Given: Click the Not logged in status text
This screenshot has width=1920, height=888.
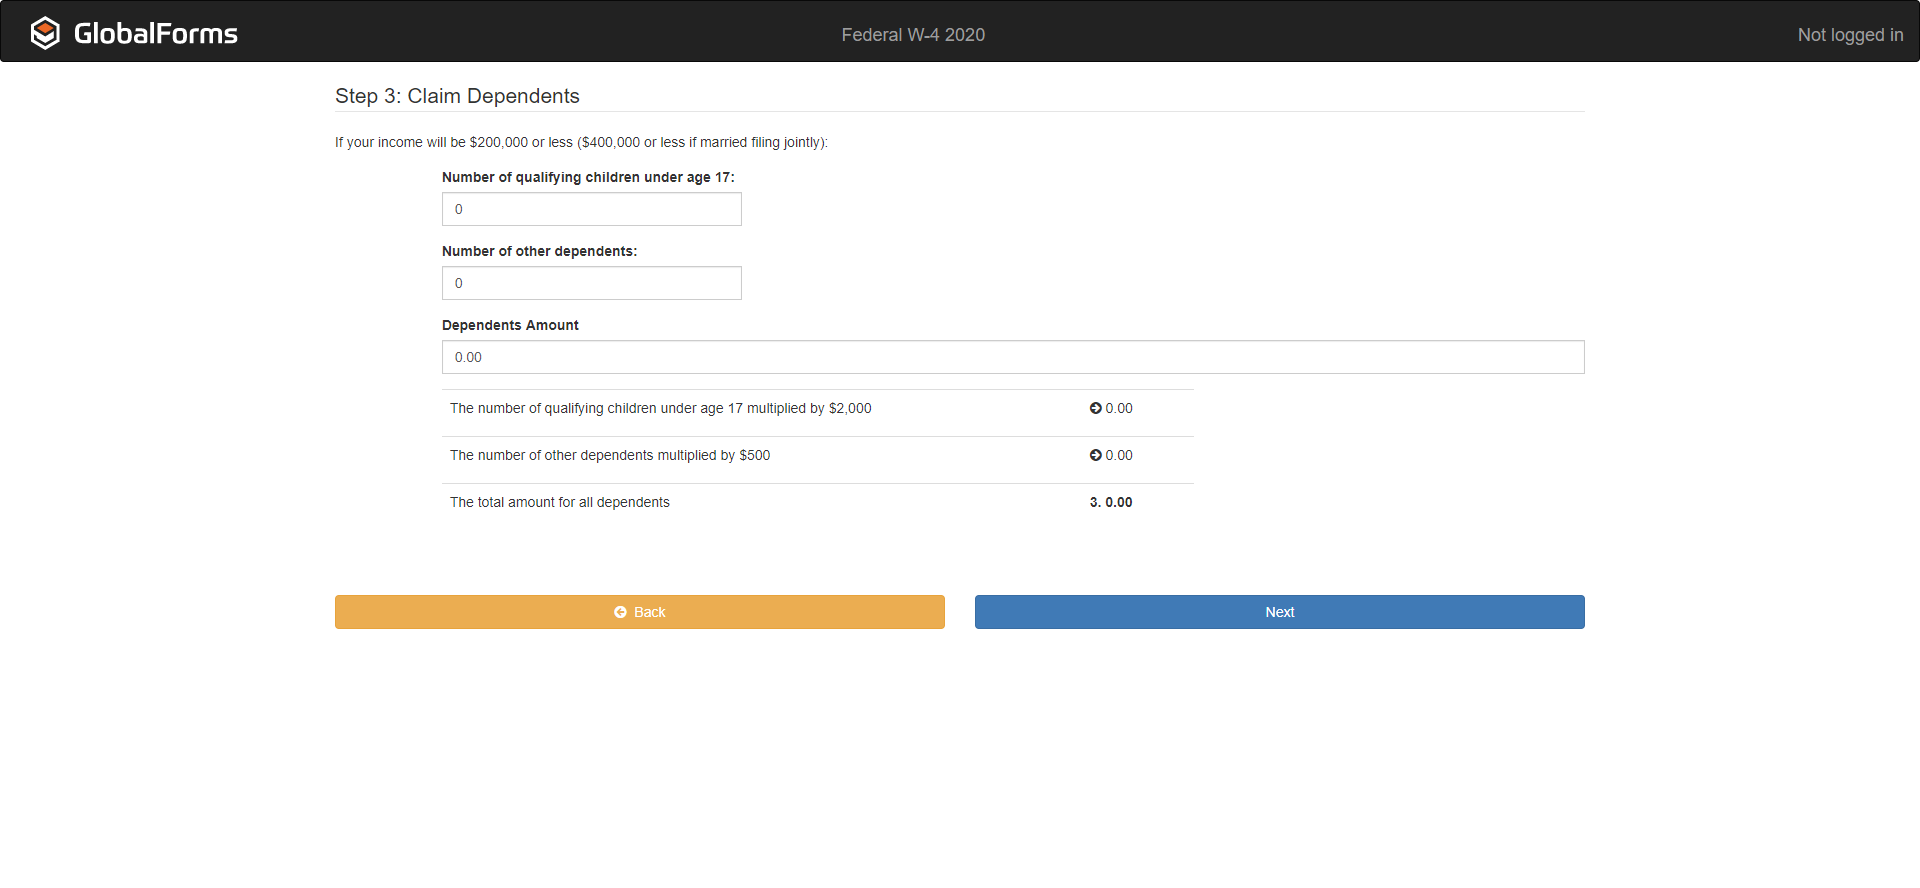Looking at the screenshot, I should coord(1849,35).
